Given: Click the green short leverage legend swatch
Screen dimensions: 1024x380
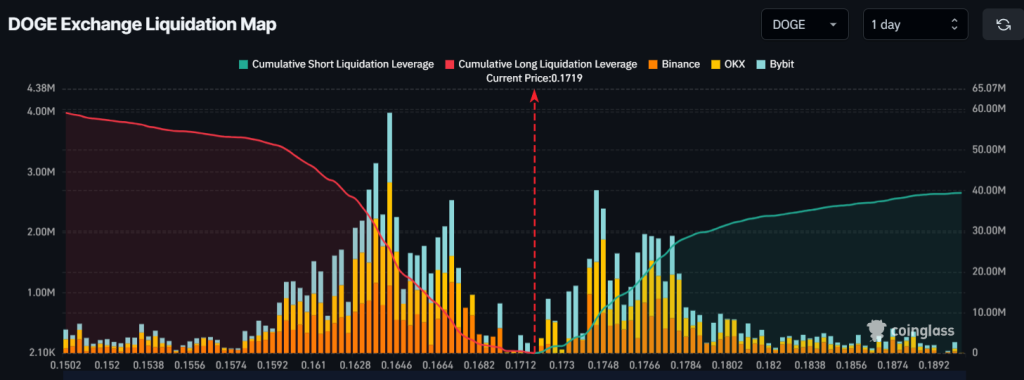Looking at the screenshot, I should 244,65.
